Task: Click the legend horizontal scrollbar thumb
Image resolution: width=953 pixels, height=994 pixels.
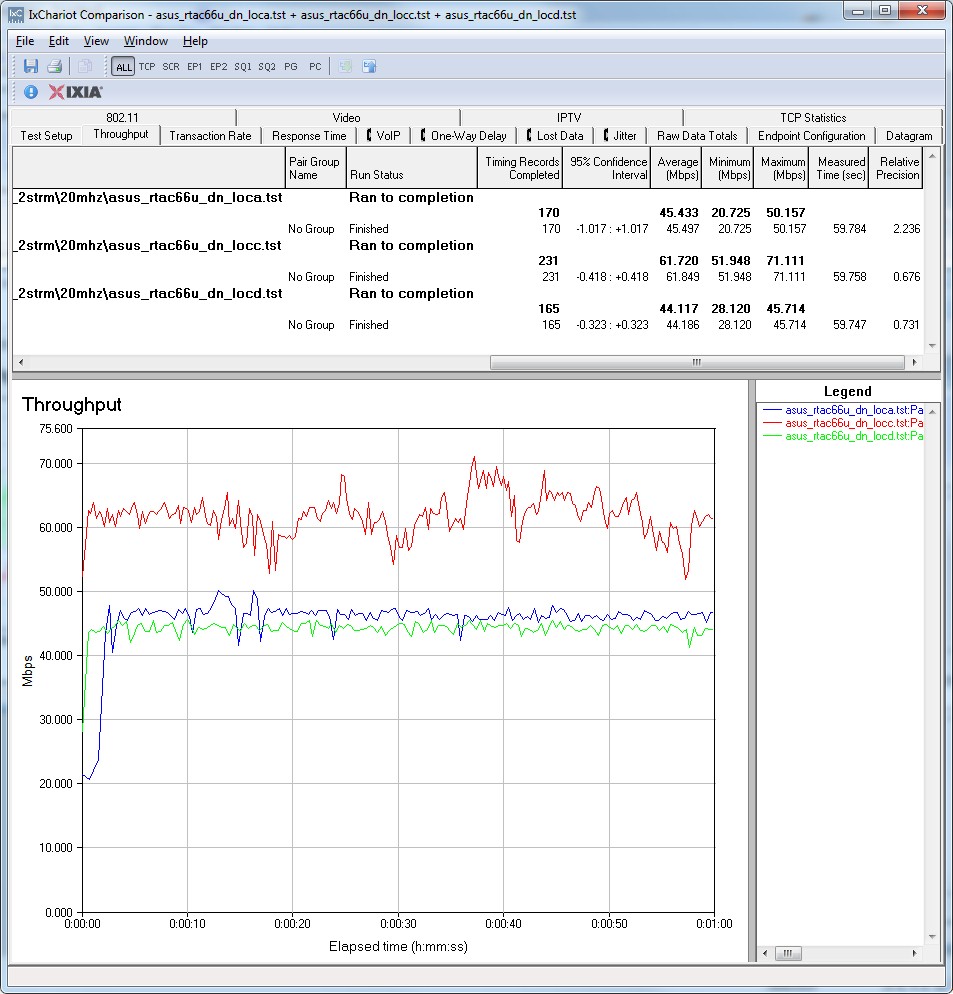Action: coord(788,953)
